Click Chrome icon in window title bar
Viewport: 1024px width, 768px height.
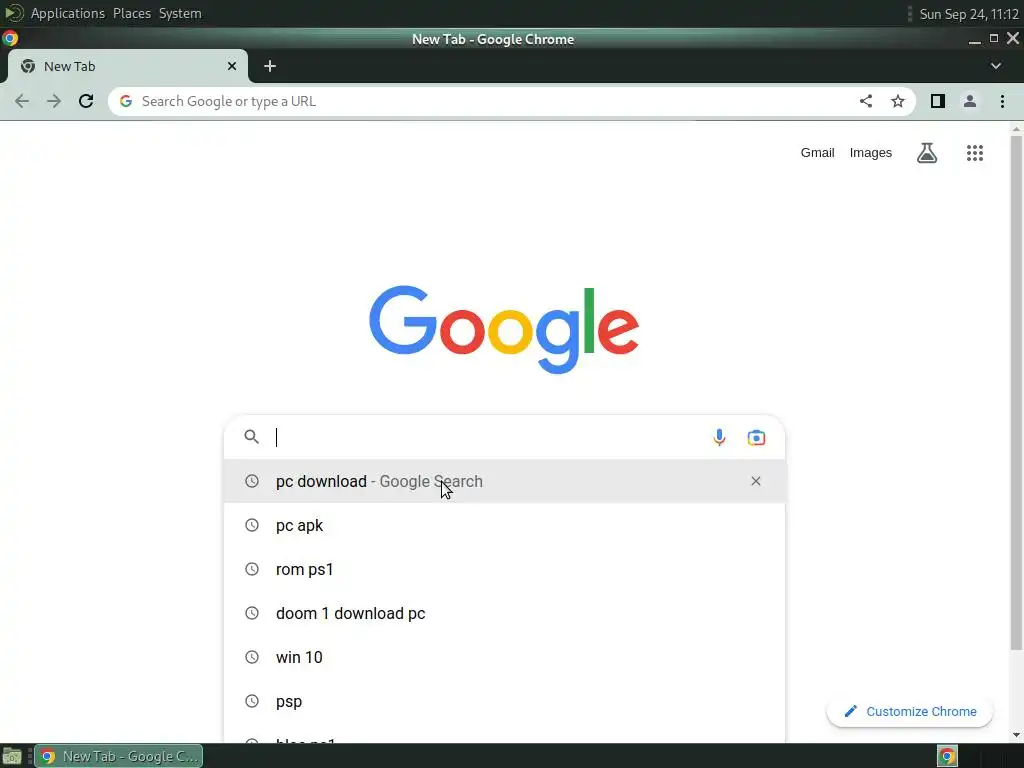(x=10, y=39)
